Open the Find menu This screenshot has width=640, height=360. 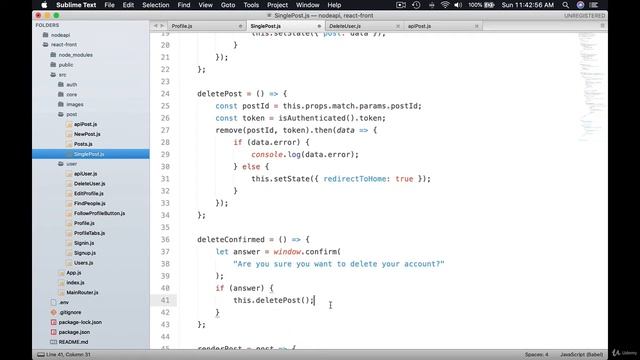[x=184, y=5]
